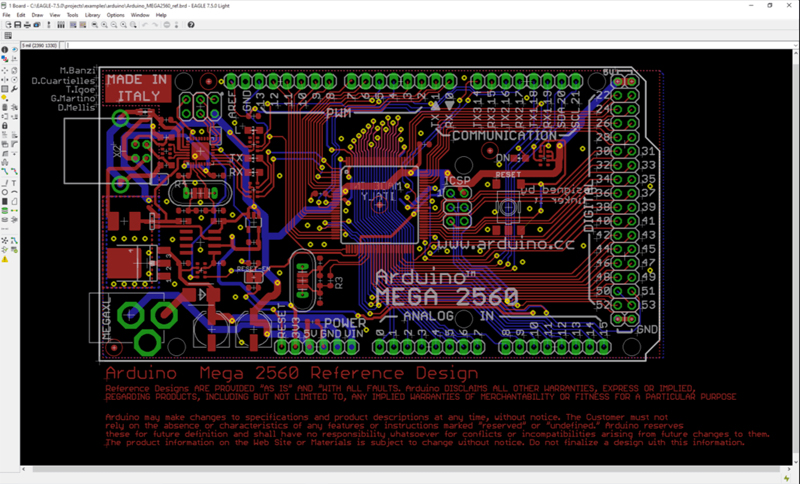800x484 pixels.
Task: Click the Open file toolbar icon
Action: click(8, 24)
